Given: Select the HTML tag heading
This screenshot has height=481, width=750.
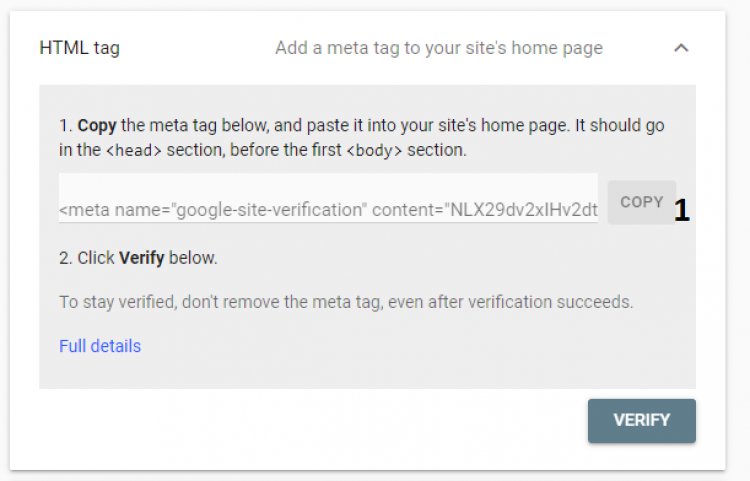Looking at the screenshot, I should click(79, 48).
